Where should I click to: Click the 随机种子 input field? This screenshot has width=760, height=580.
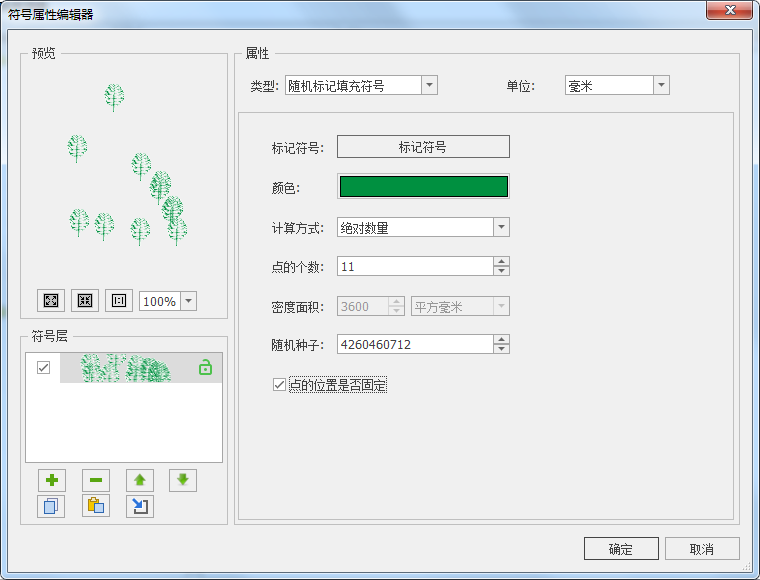point(415,344)
